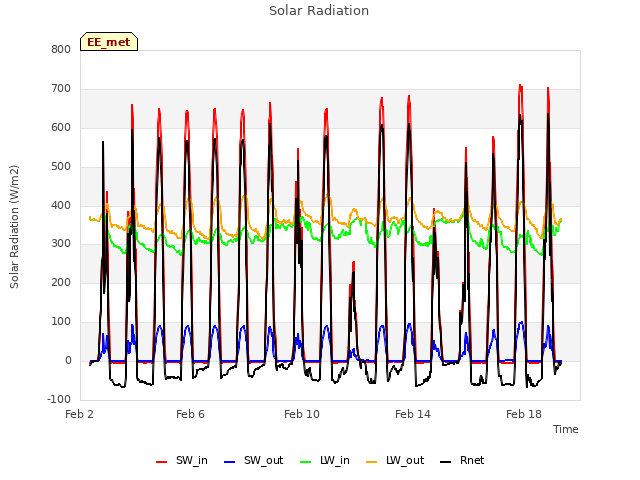Click the 400 y-axis tick label
The width and height of the screenshot is (640, 480).
[61, 205]
